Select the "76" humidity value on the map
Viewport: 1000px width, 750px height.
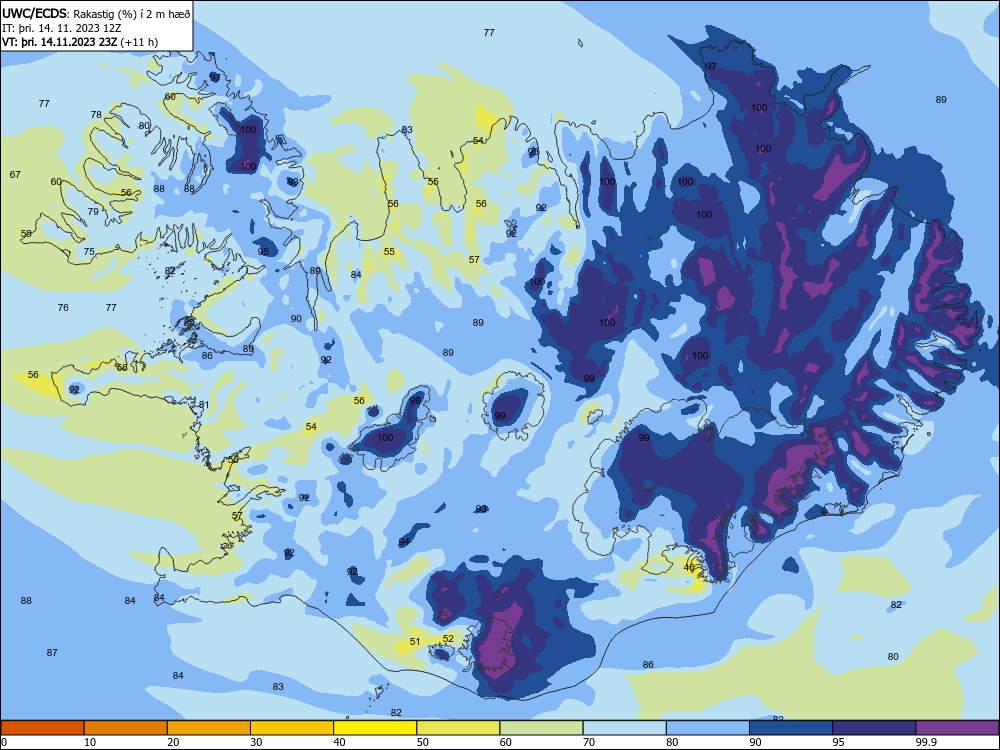pyautogui.click(x=63, y=307)
